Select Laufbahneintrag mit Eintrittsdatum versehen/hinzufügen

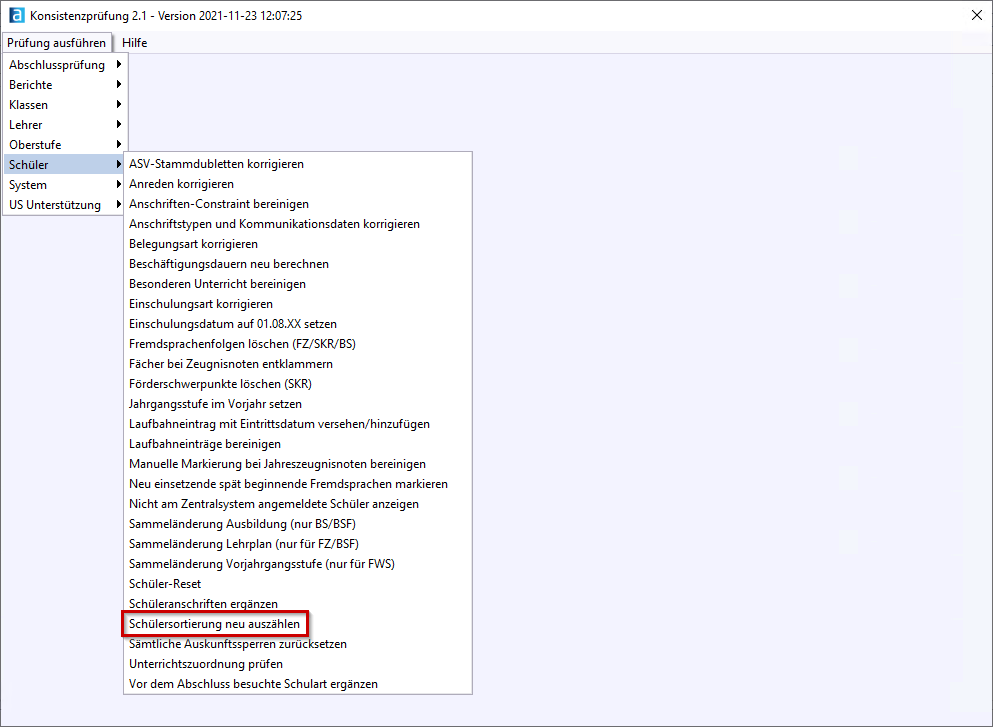click(298, 424)
